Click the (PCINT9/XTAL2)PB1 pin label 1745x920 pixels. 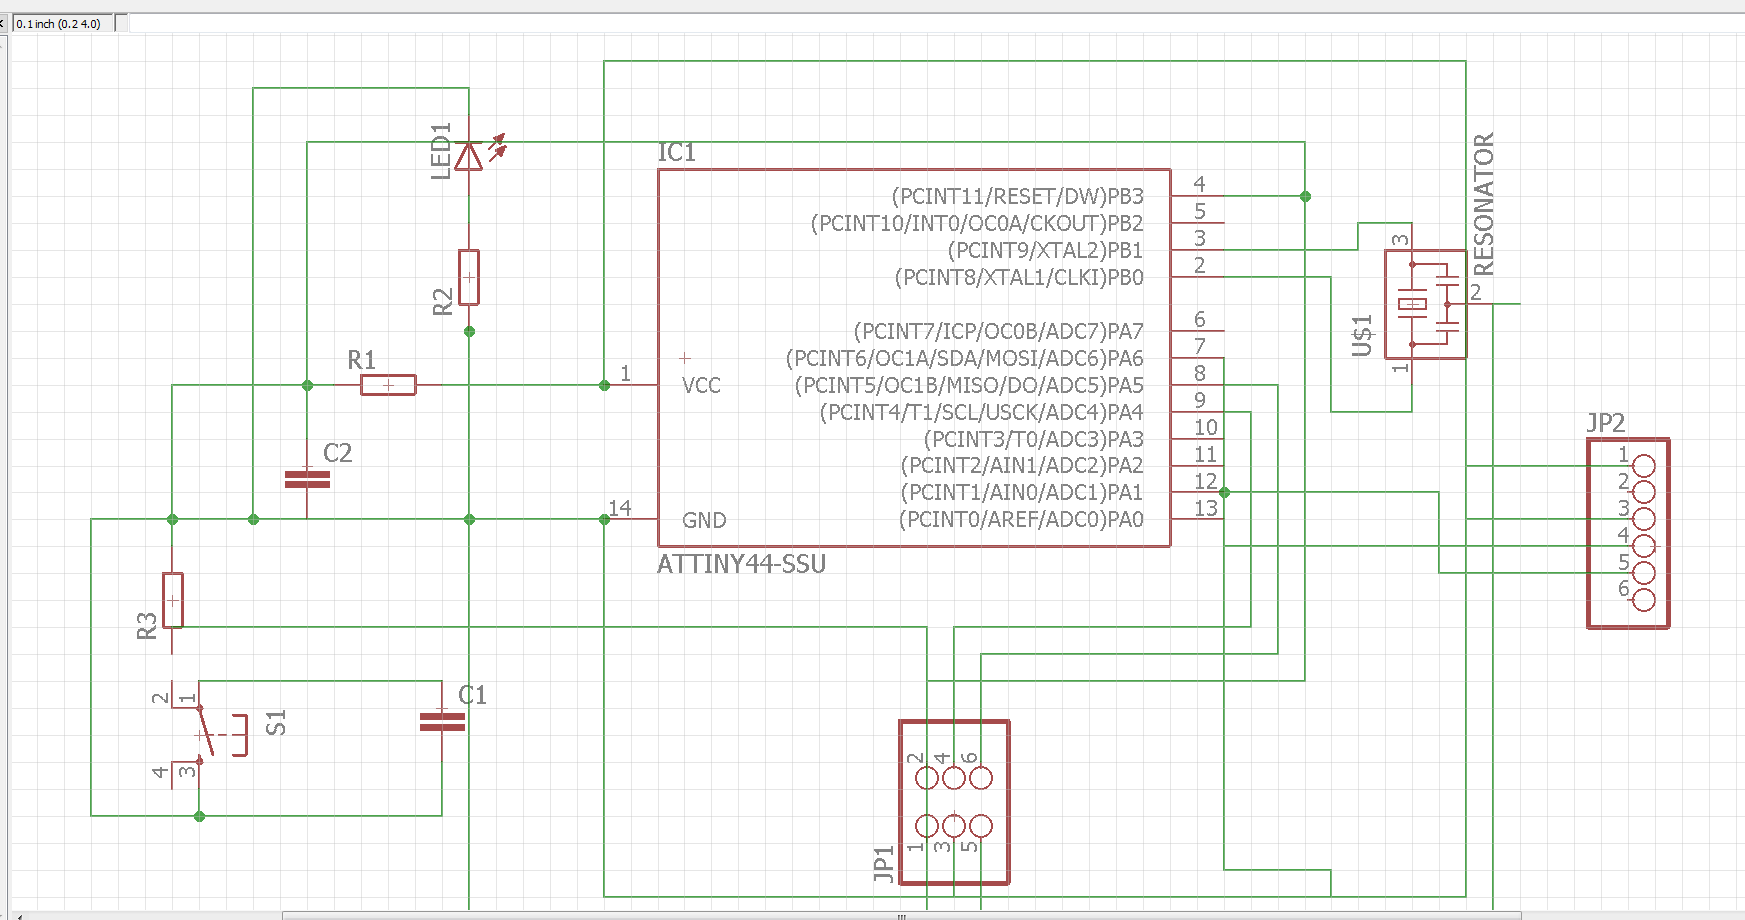point(1045,250)
